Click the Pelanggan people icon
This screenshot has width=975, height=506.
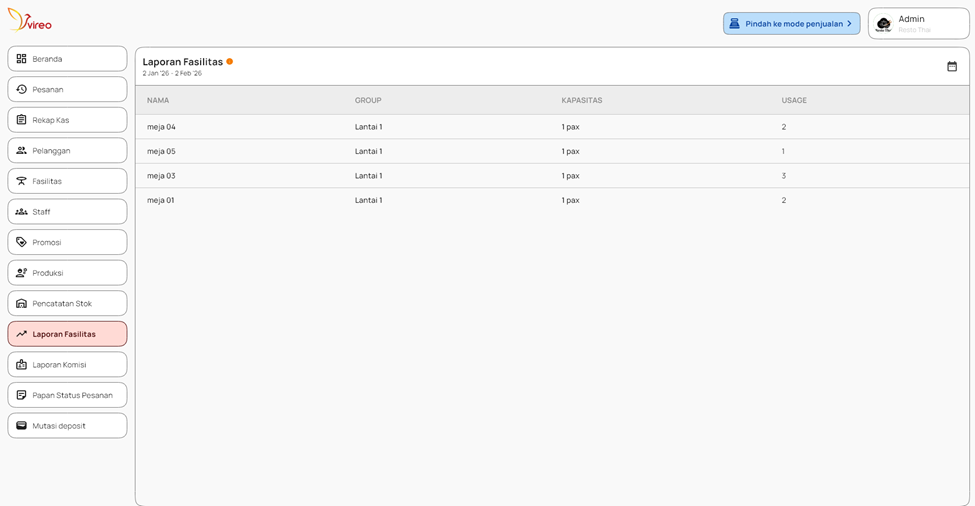(21, 151)
